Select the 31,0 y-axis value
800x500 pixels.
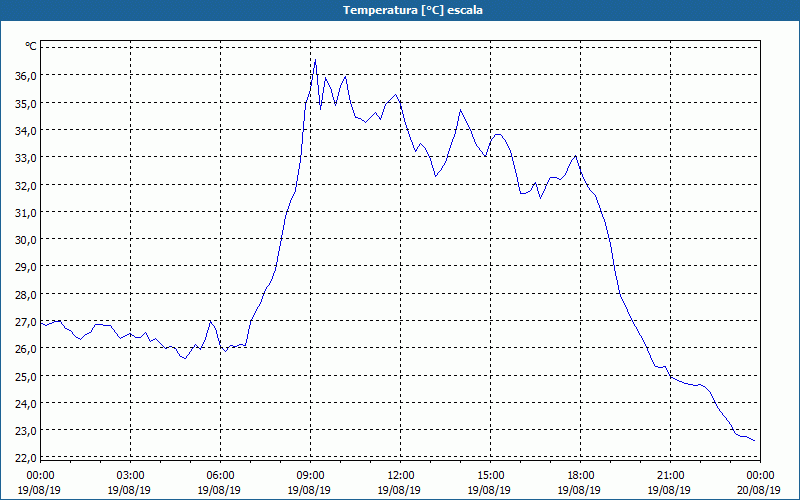26,213
